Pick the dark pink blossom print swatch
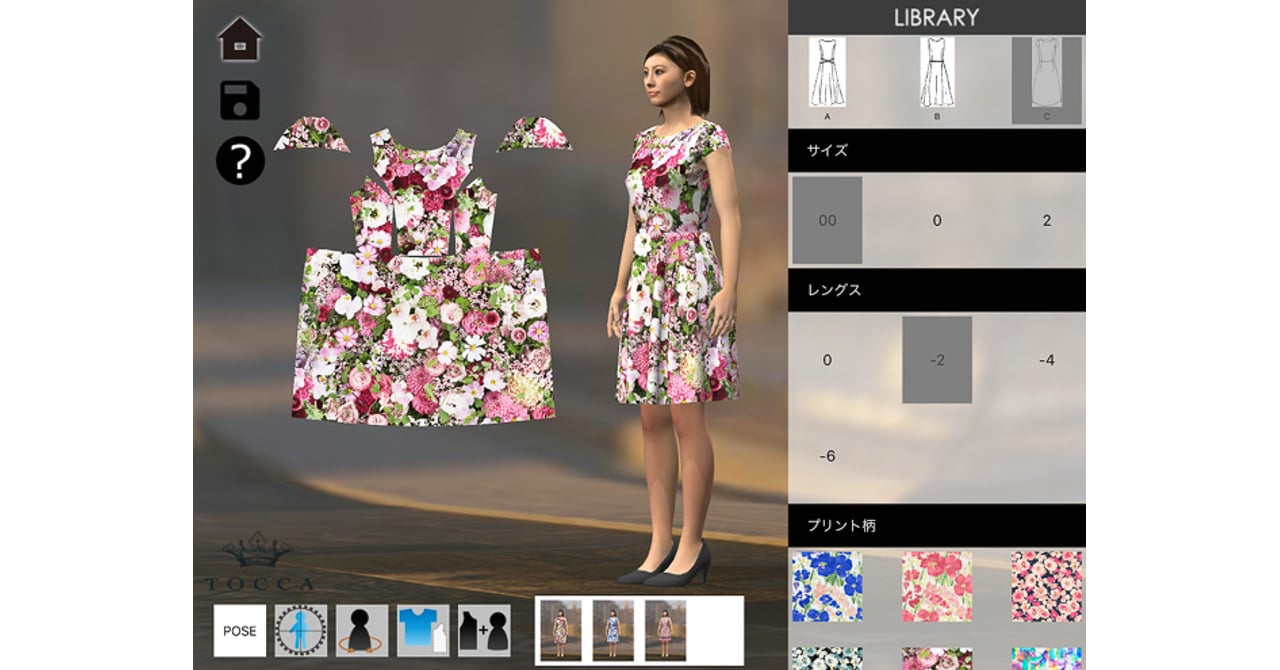This screenshot has height=670, width=1280. click(1047, 587)
